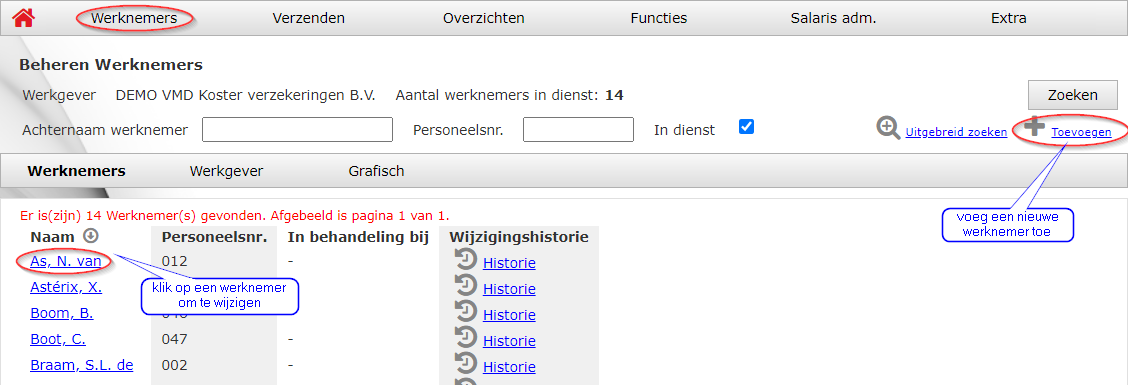Go to the red home icon

tap(24, 17)
